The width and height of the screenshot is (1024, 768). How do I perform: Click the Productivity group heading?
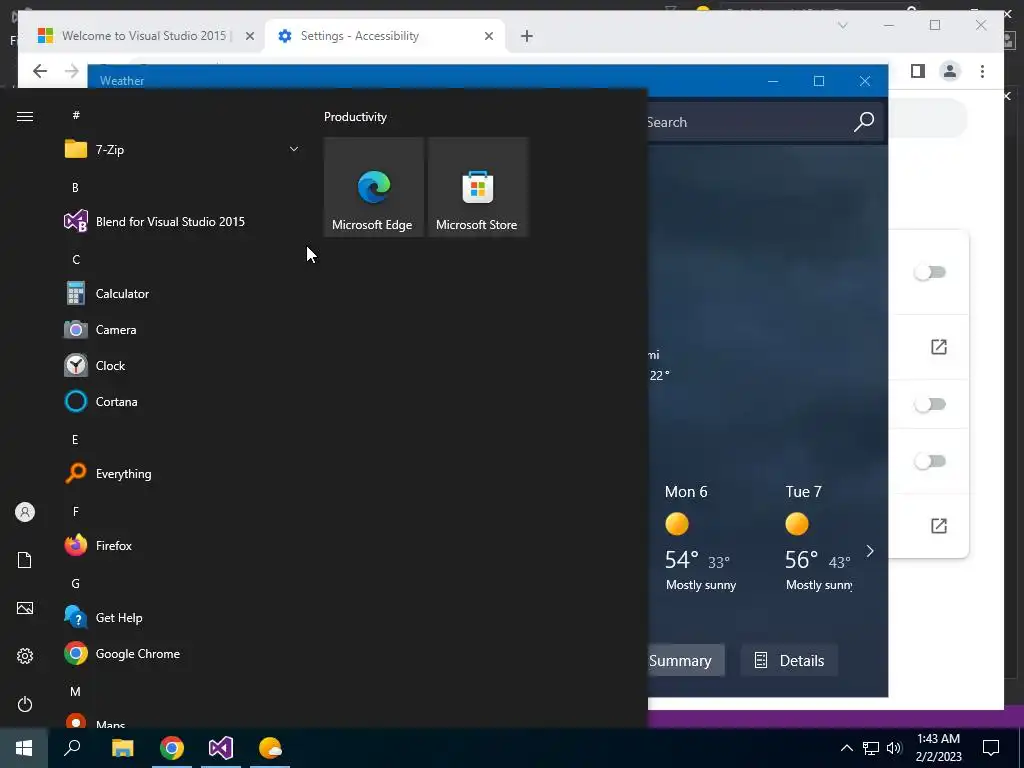pos(355,117)
